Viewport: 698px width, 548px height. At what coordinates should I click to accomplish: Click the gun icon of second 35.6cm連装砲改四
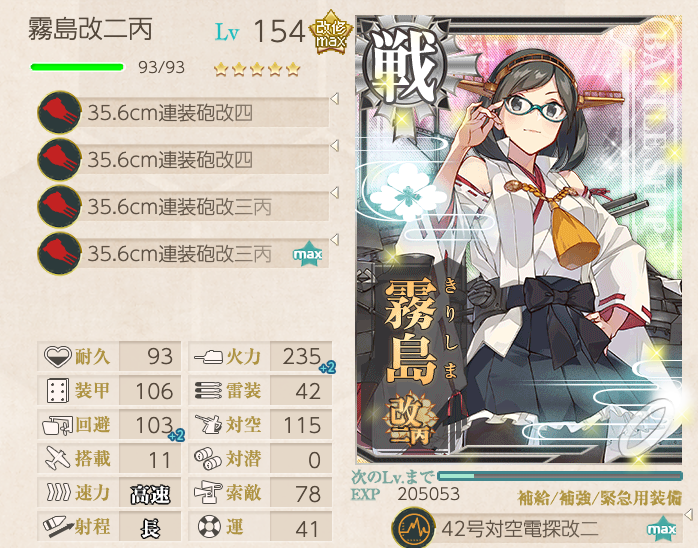59,159
